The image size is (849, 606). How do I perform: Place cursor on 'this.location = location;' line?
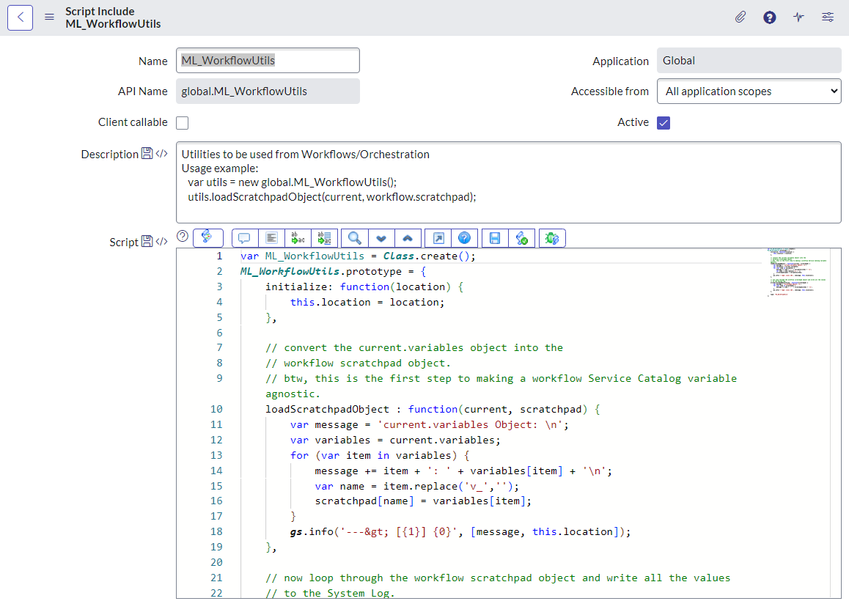pyautogui.click(x=367, y=302)
